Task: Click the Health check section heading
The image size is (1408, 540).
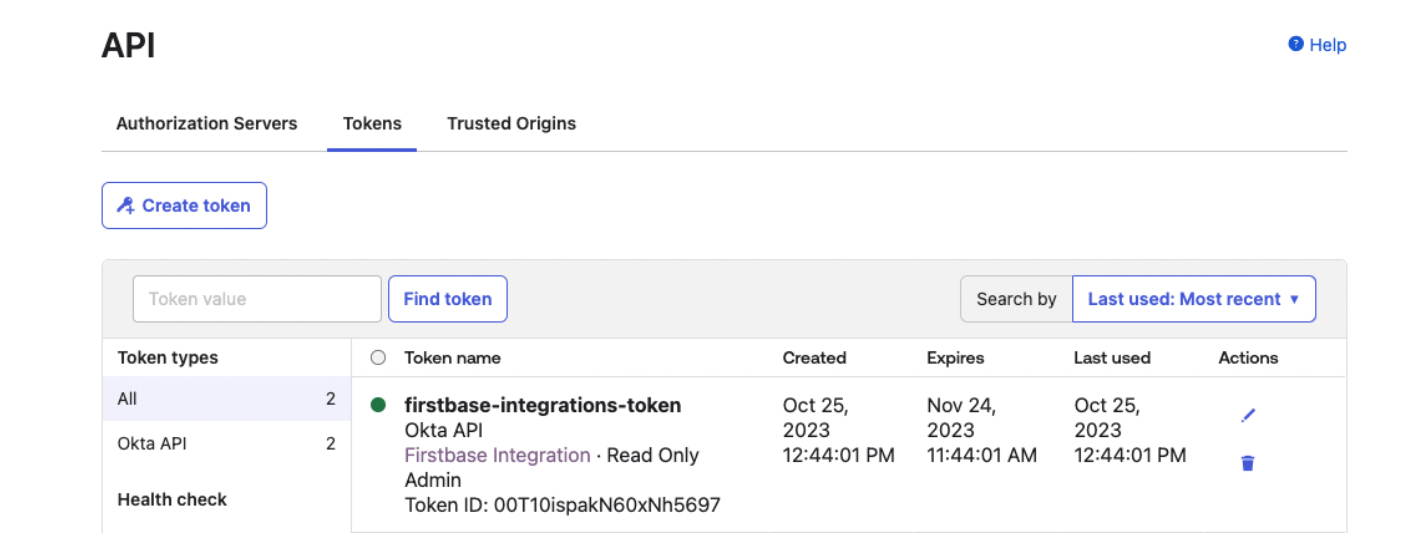Action: click(x=172, y=499)
